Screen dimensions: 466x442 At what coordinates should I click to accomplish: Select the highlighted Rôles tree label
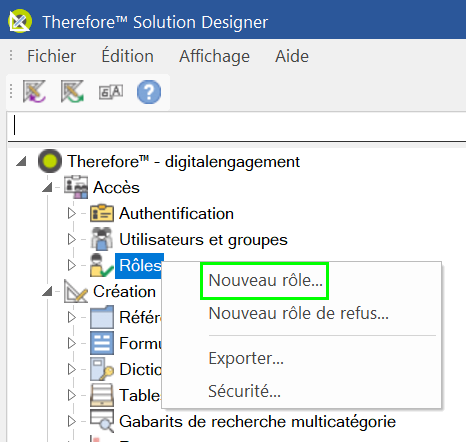[x=140, y=265]
